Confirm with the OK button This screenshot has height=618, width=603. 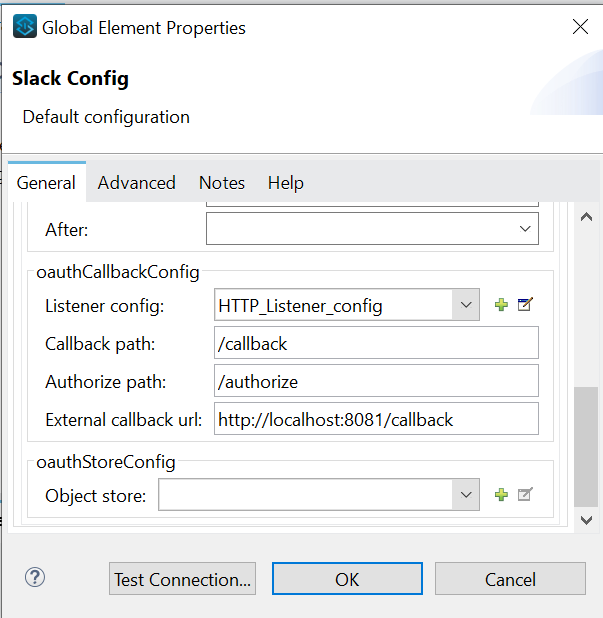pyautogui.click(x=347, y=579)
